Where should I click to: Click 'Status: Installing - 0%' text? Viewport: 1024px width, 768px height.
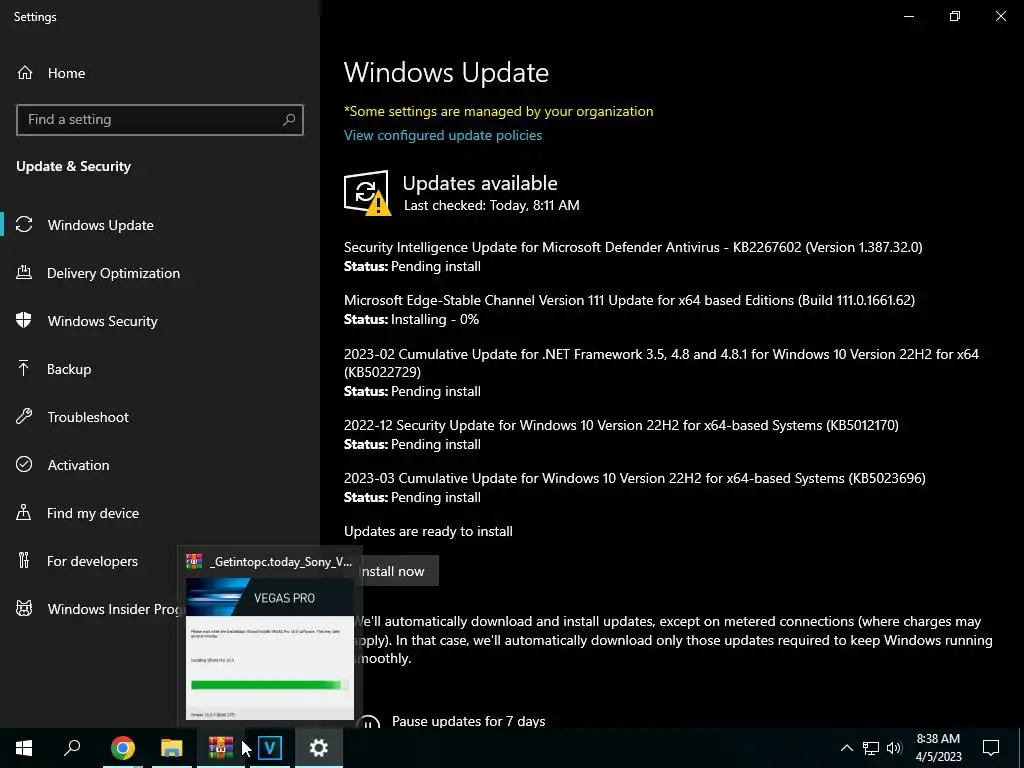click(411, 319)
